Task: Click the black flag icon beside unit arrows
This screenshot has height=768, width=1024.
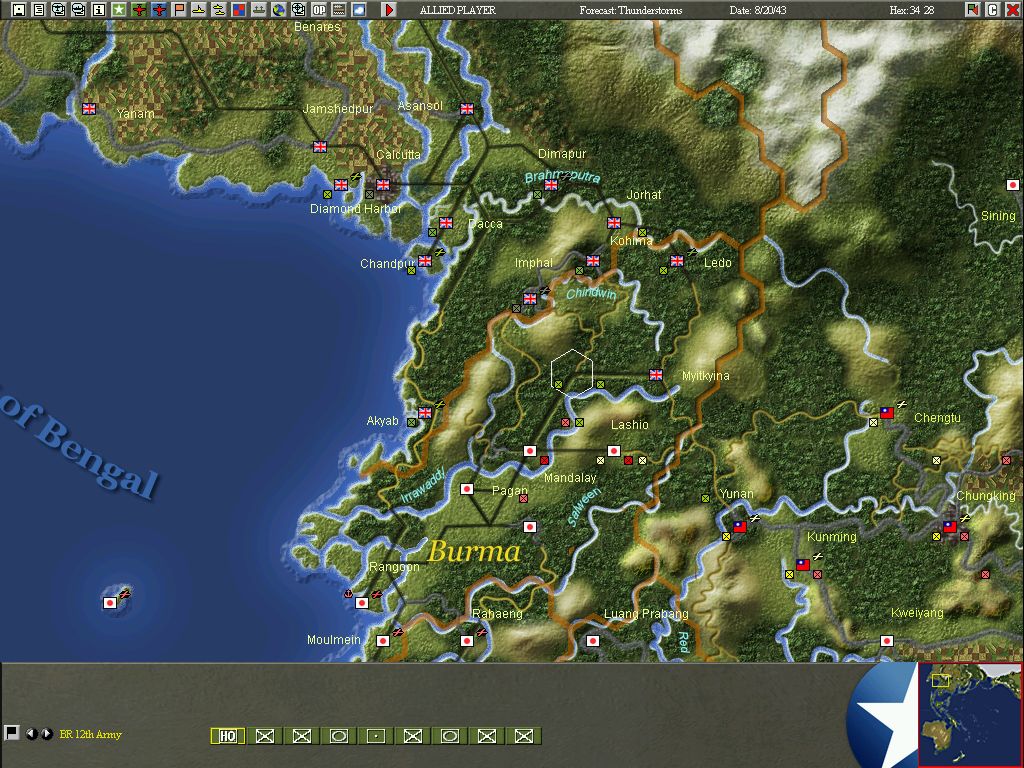Action: coord(11,733)
